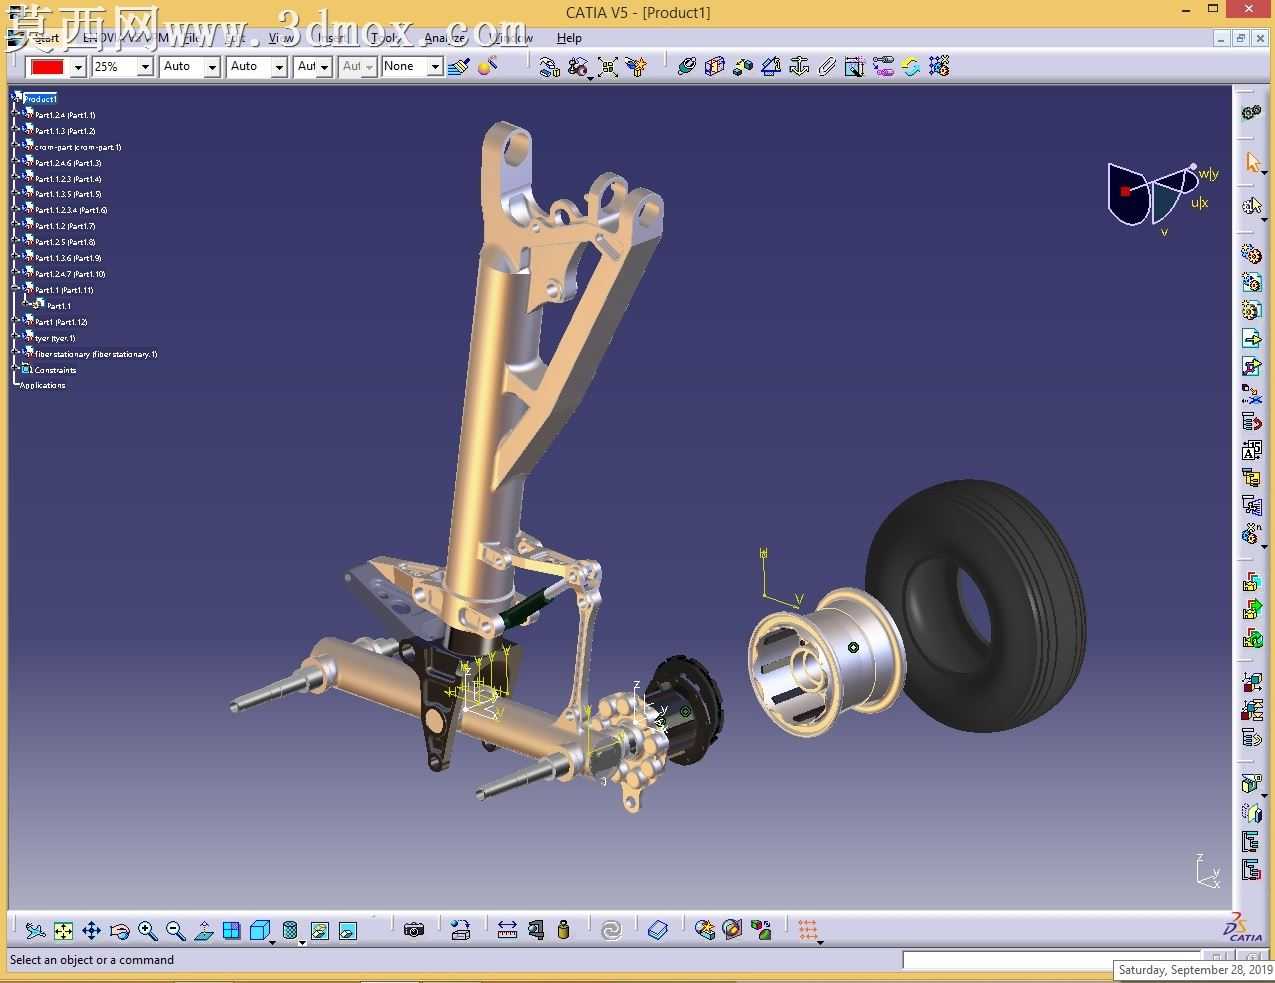Open the first Auto line thickness dropdown
The width and height of the screenshot is (1275, 983).
(212, 67)
